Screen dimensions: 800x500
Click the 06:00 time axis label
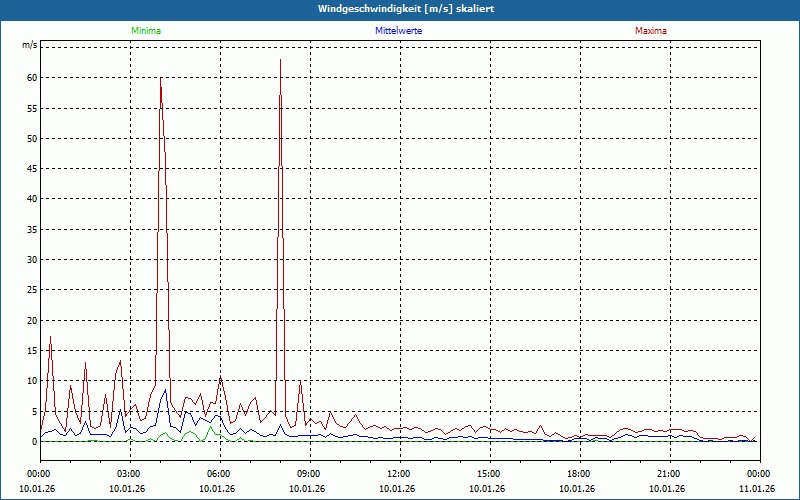tap(220, 474)
